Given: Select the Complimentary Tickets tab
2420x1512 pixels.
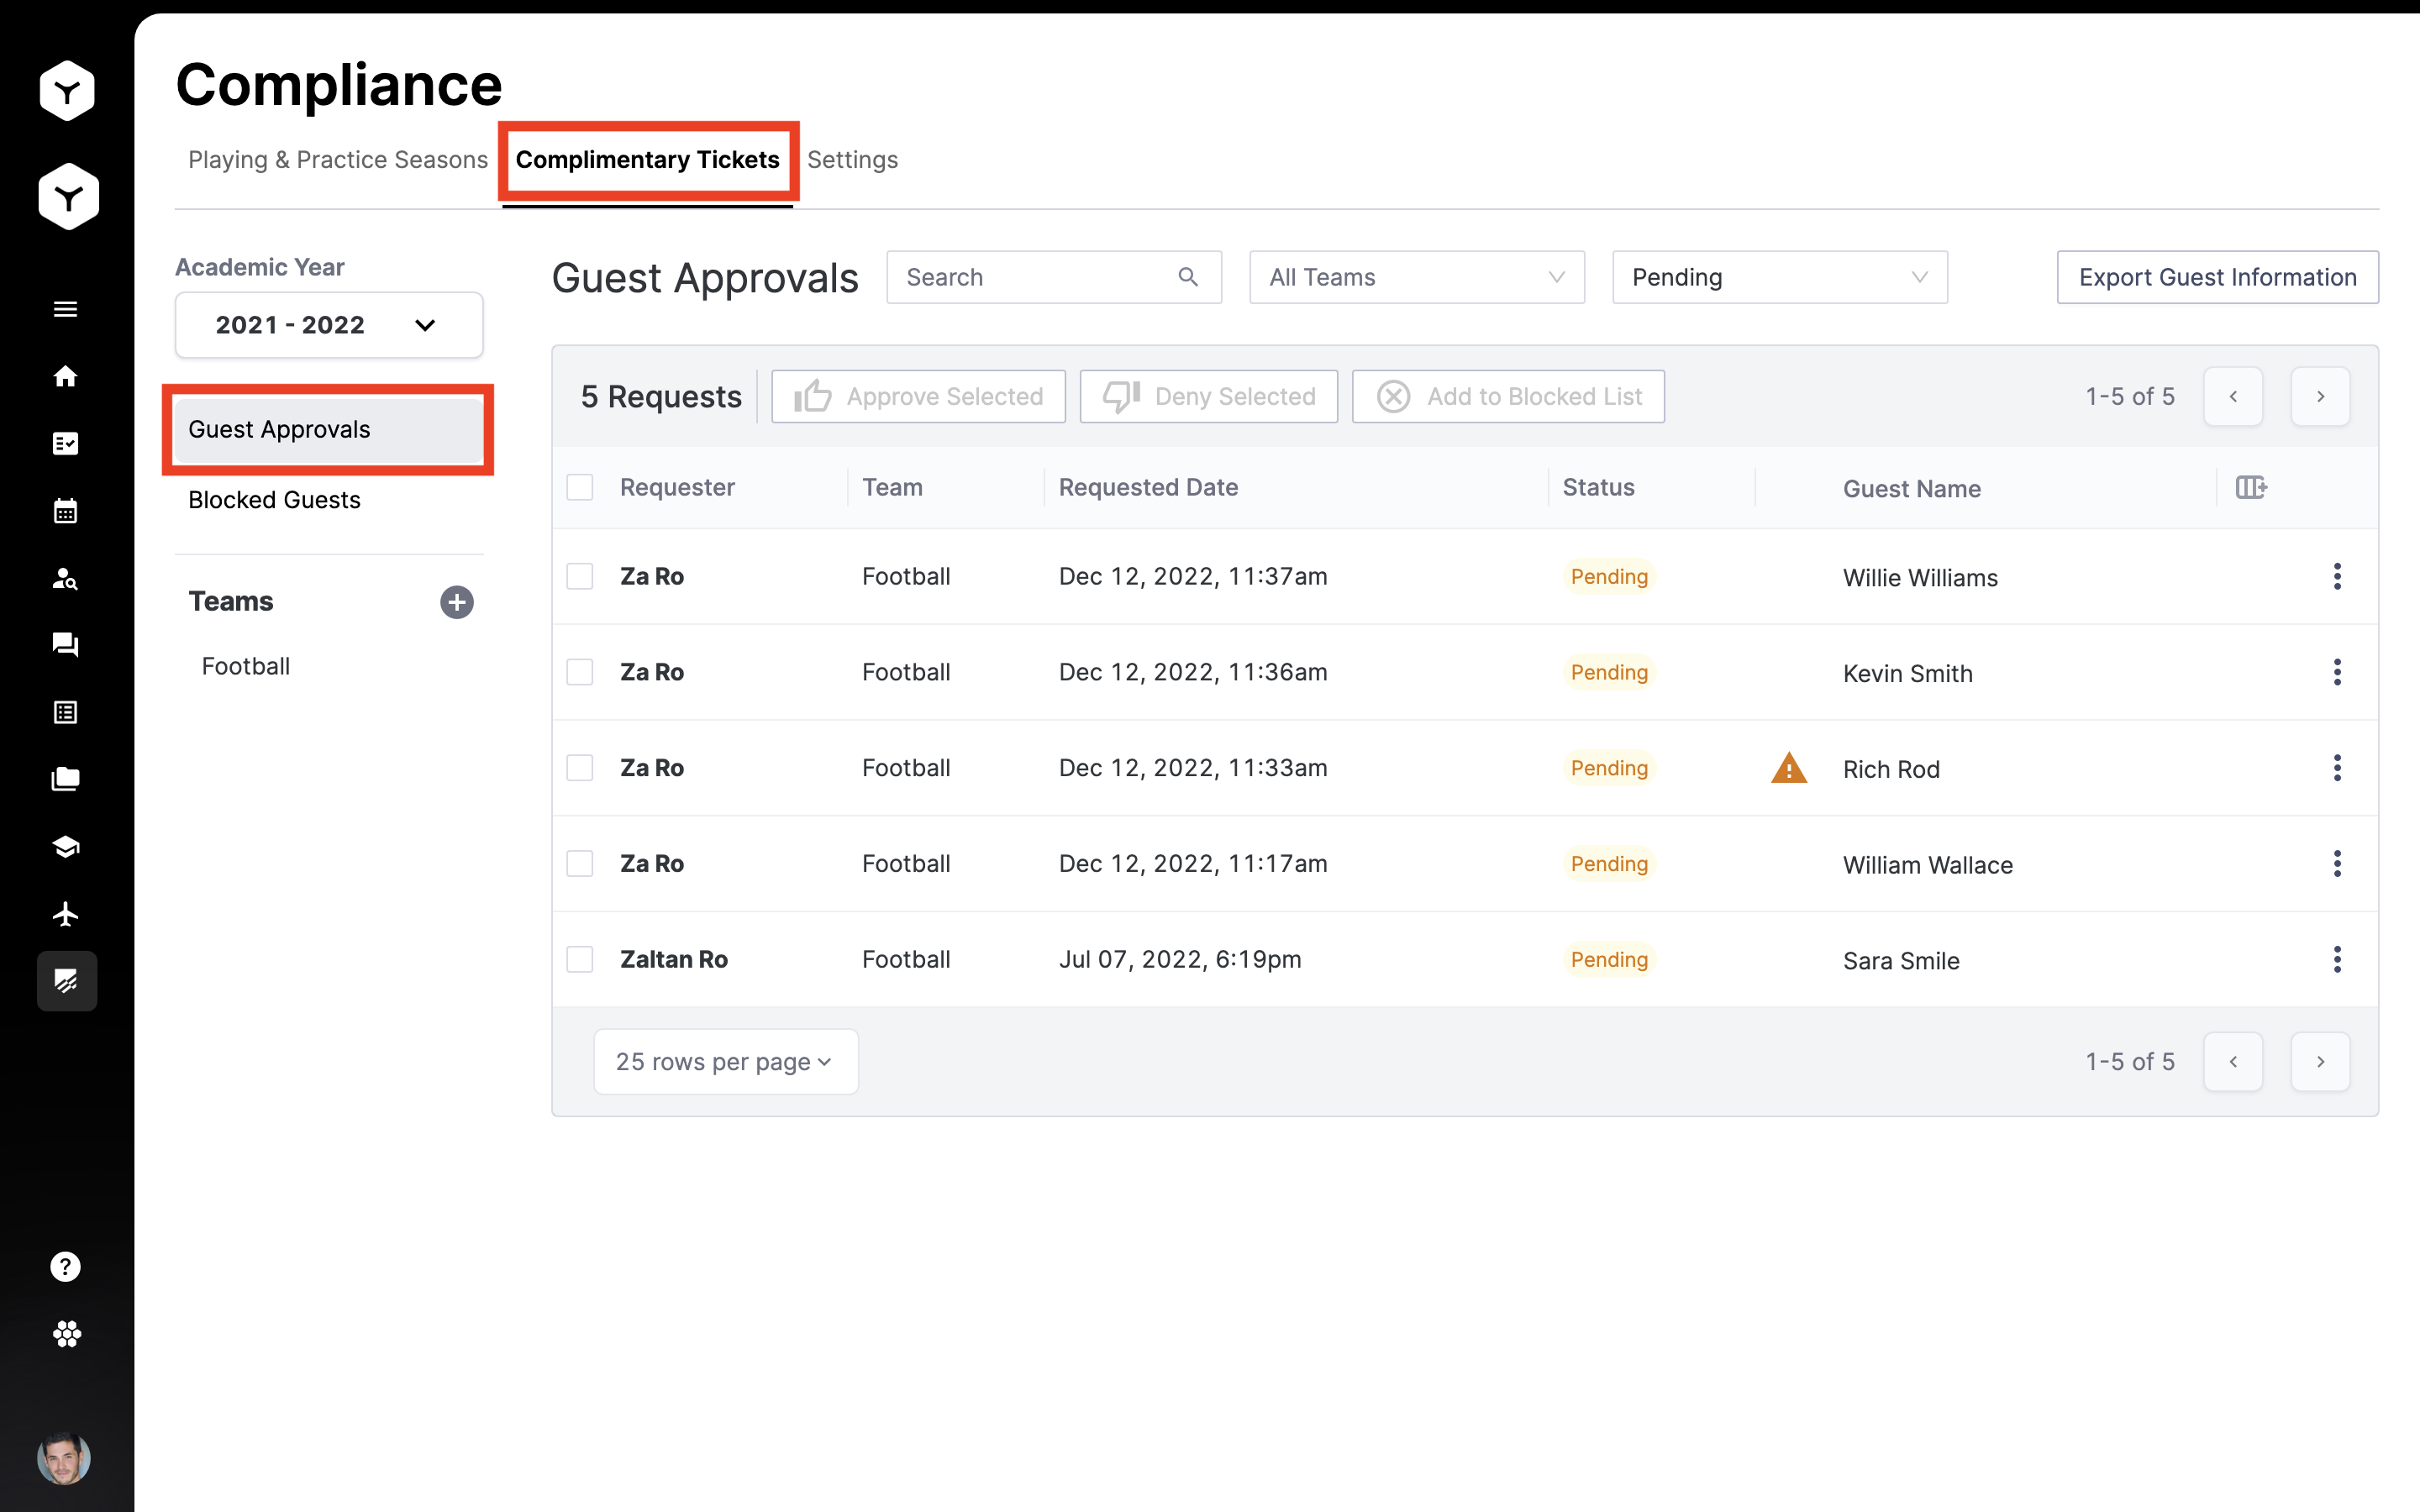Looking at the screenshot, I should (648, 160).
